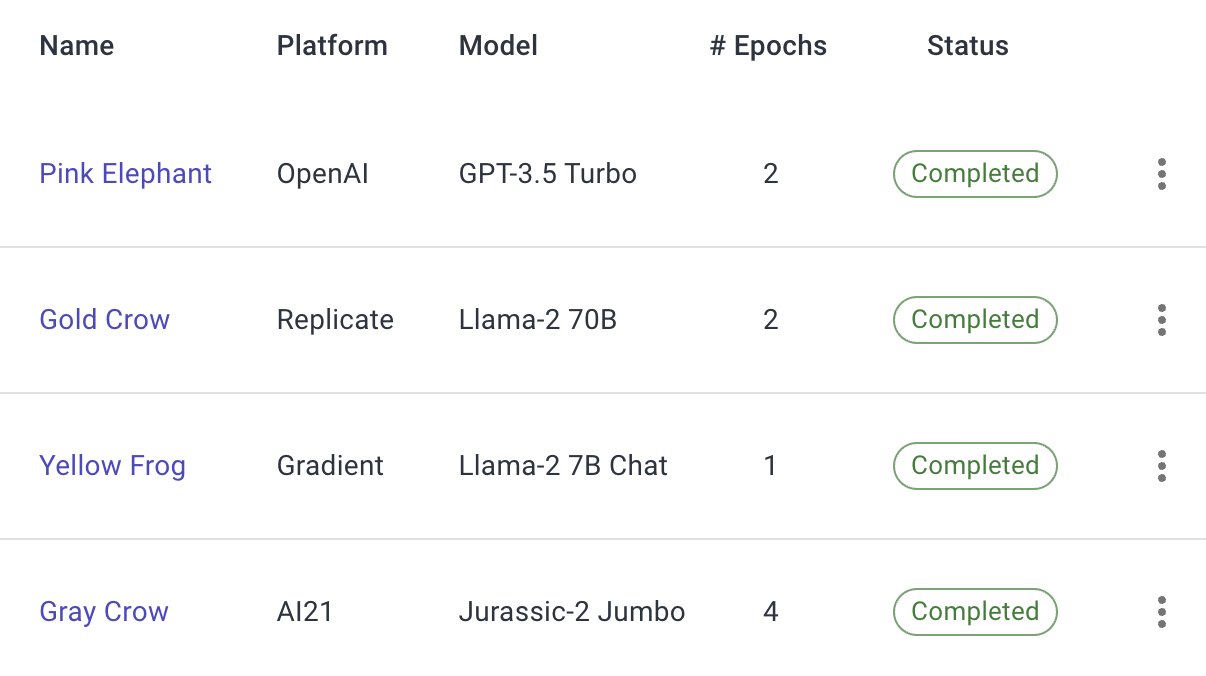Open the Gray Crow row options menu

[x=1161, y=612]
